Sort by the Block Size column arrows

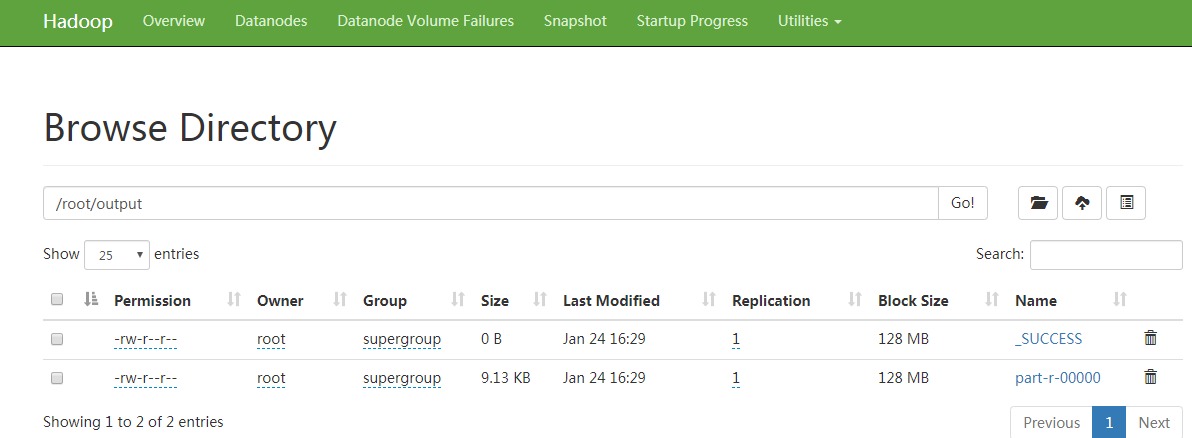(x=993, y=300)
